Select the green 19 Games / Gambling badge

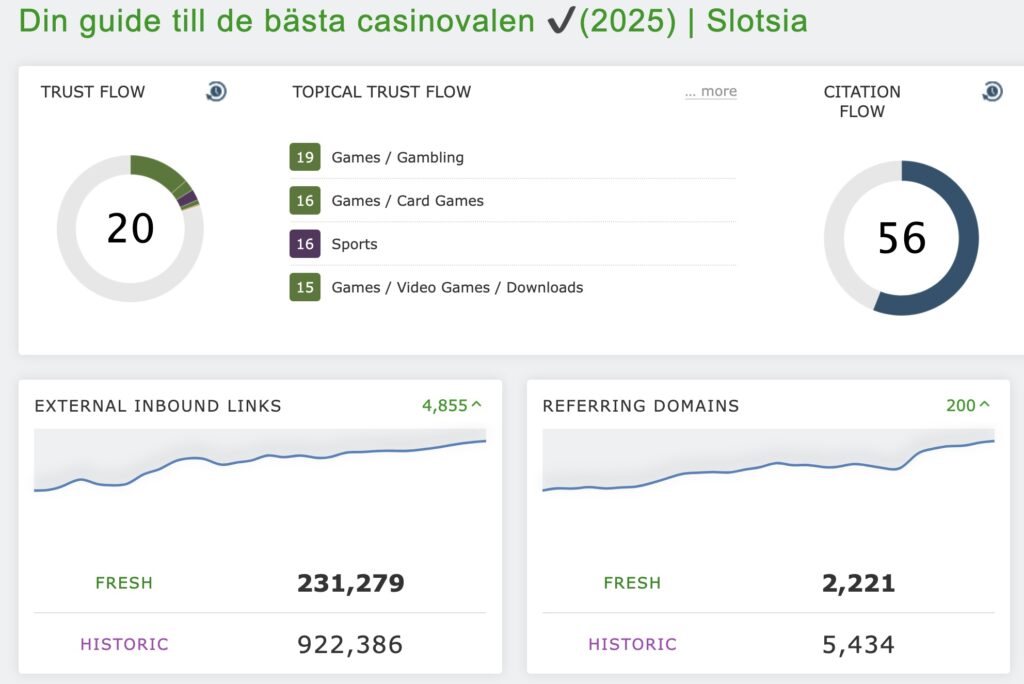[305, 157]
